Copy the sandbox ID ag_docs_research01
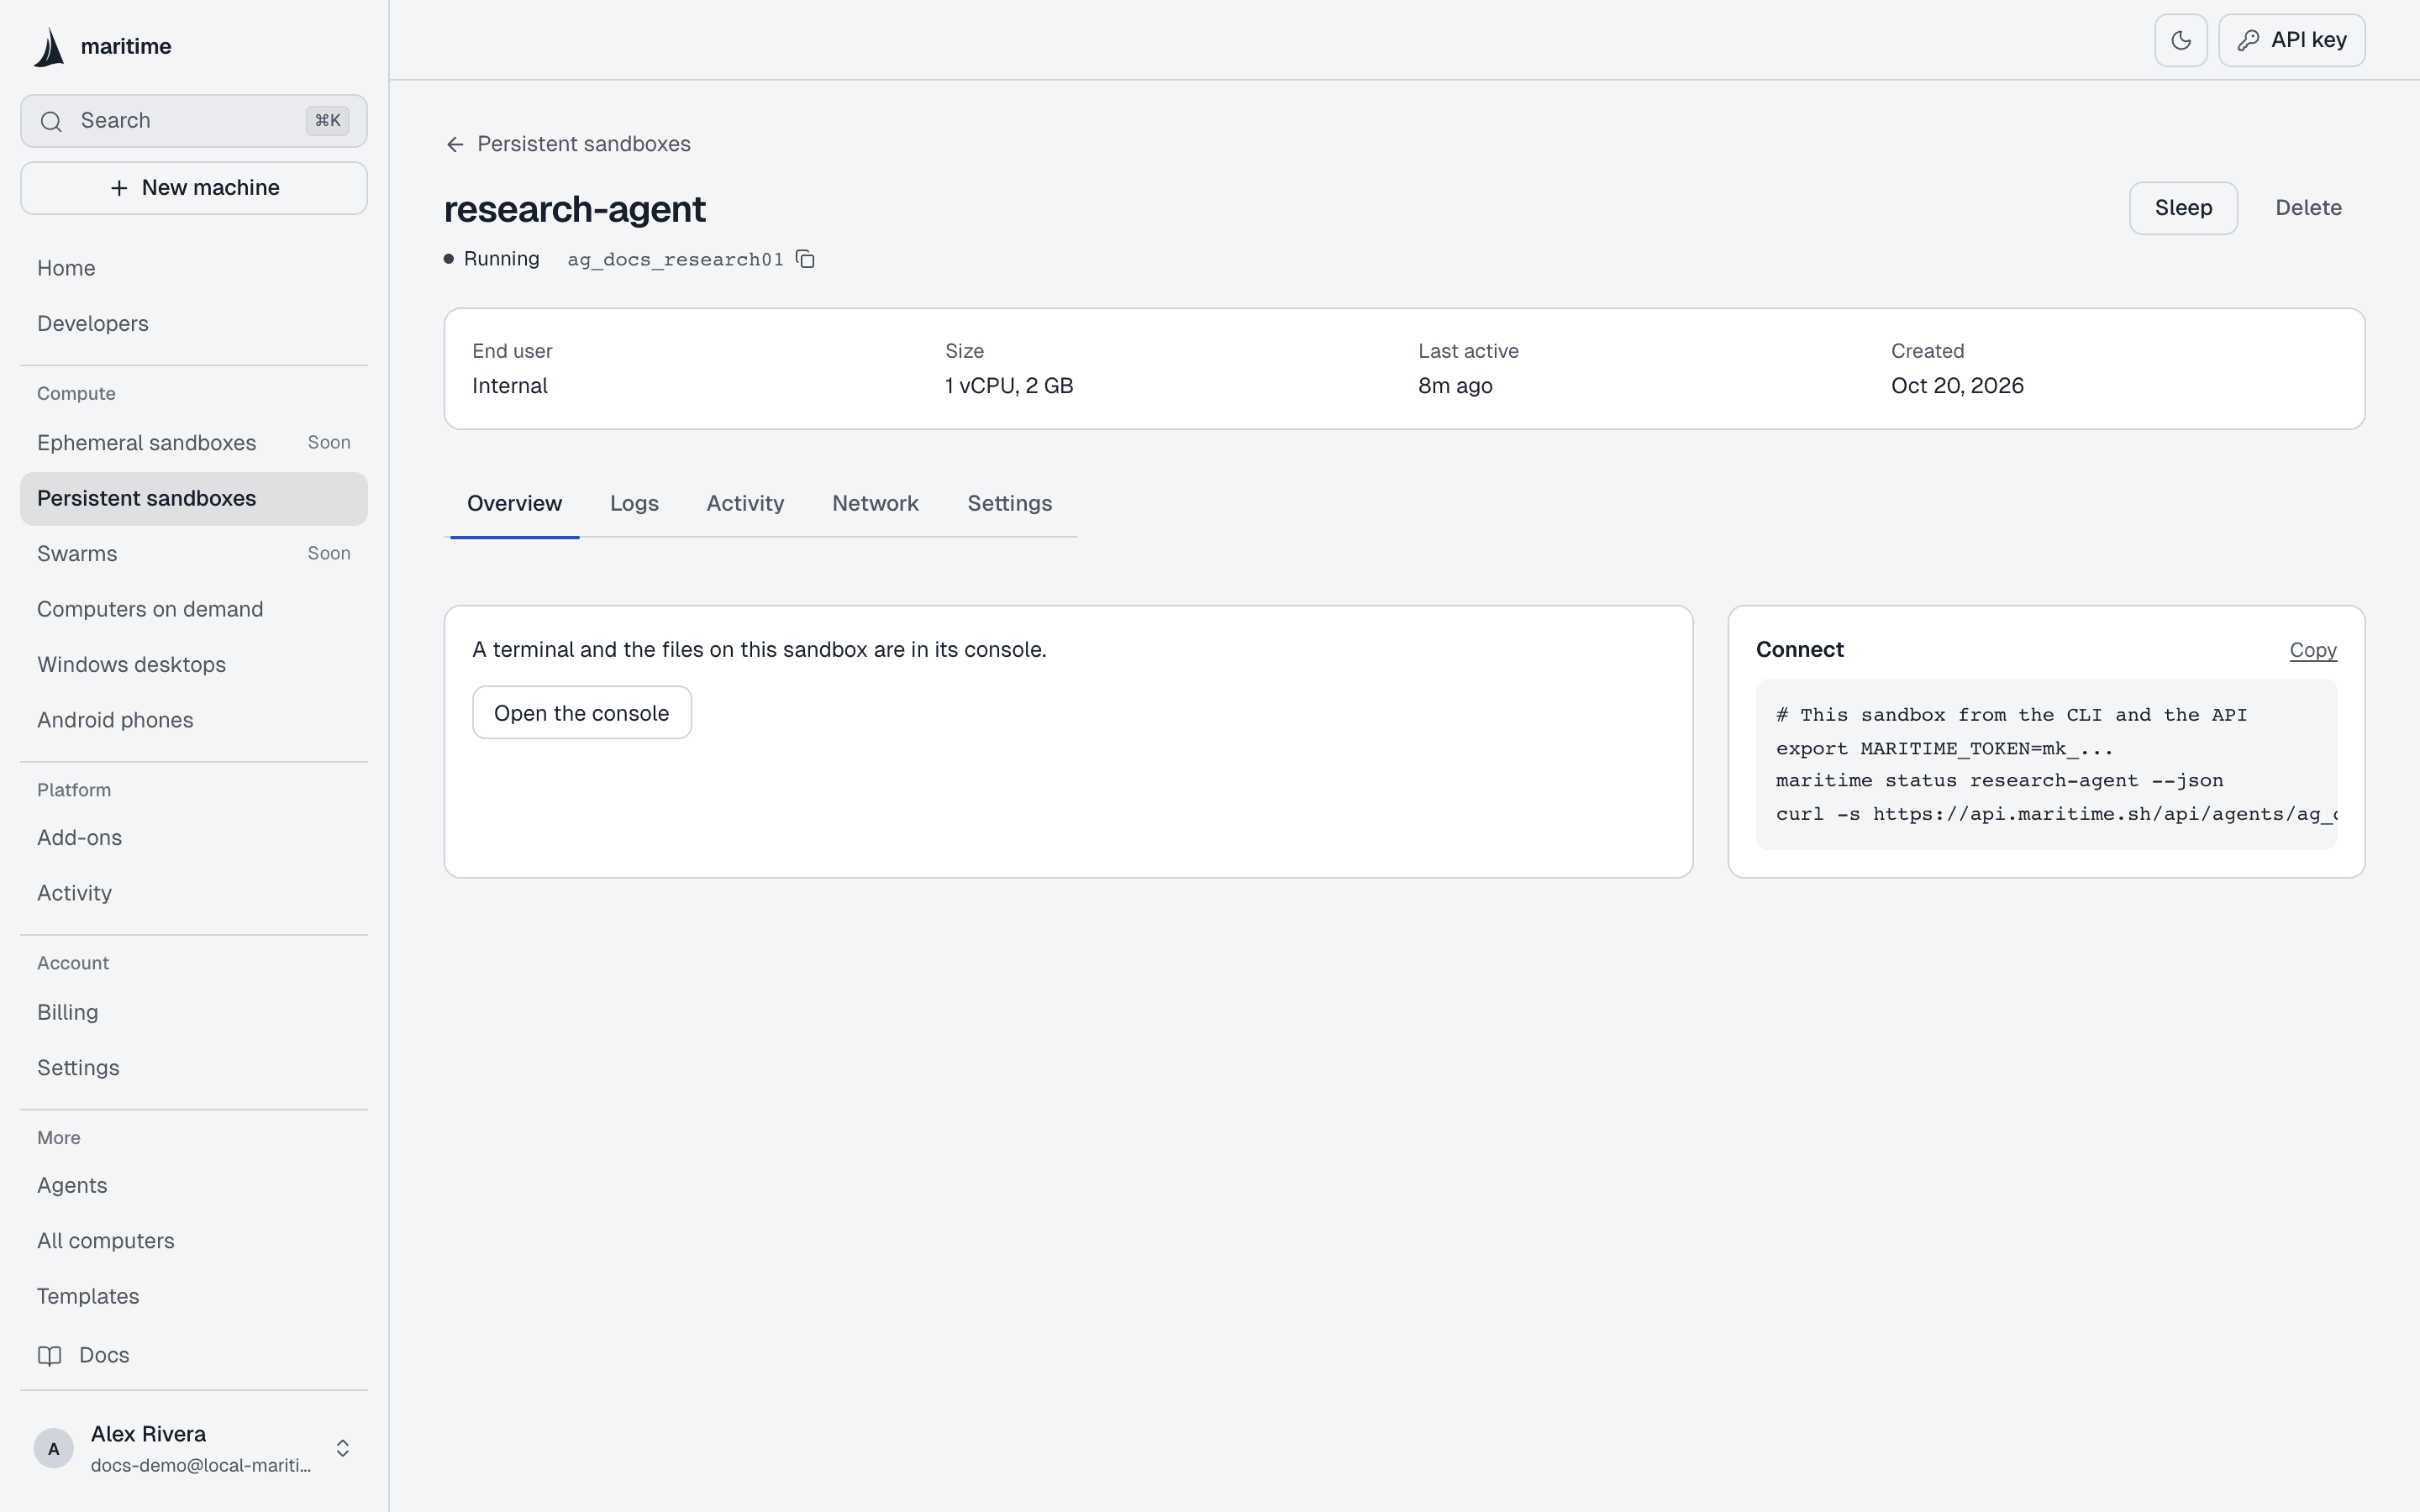 click(805, 259)
